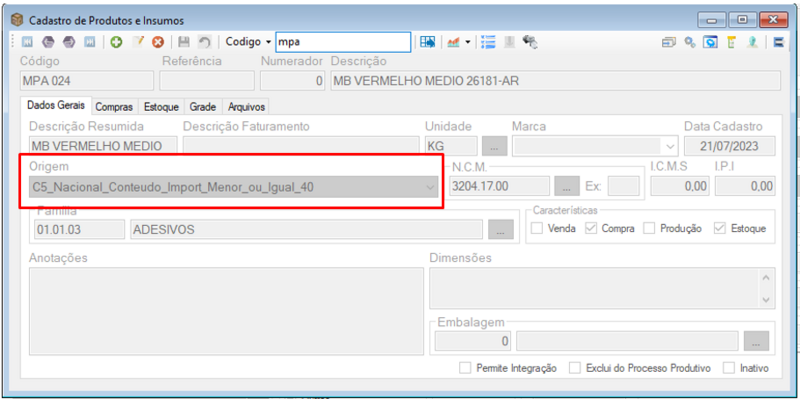Screen dimensions: 800x399
Task: Click the Numerador field
Action: tap(293, 81)
